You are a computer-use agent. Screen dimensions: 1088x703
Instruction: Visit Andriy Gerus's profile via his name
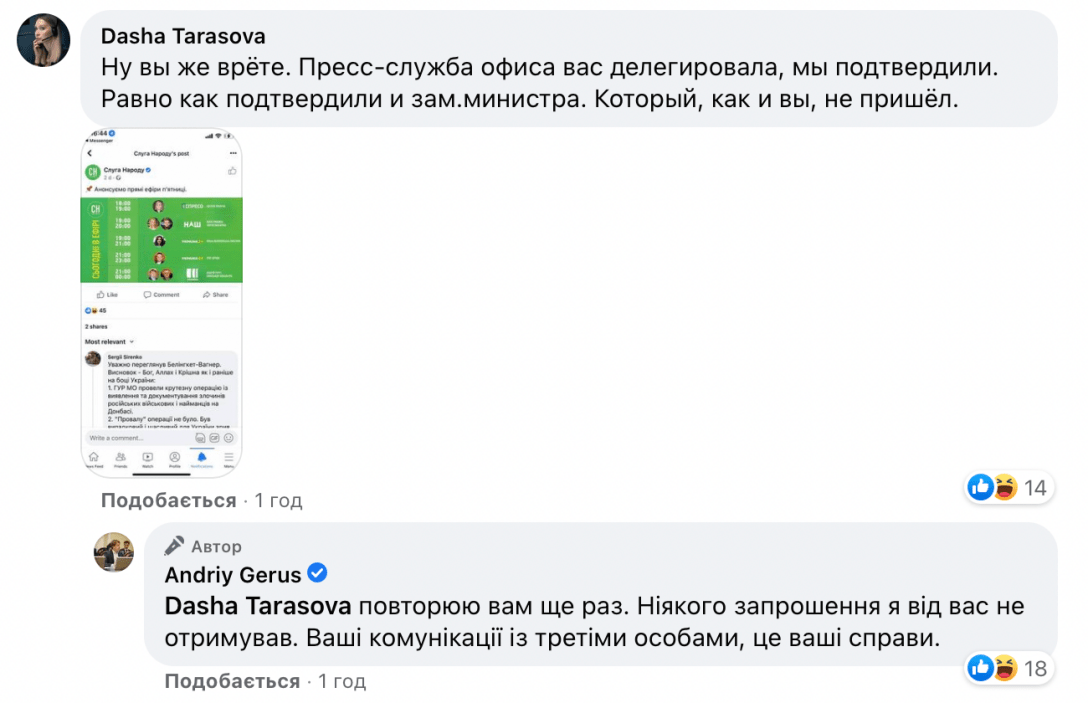pyautogui.click(x=232, y=575)
